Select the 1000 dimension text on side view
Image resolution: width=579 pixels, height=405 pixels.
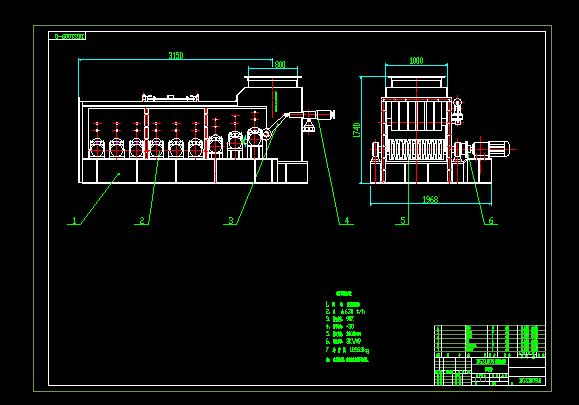coord(416,61)
